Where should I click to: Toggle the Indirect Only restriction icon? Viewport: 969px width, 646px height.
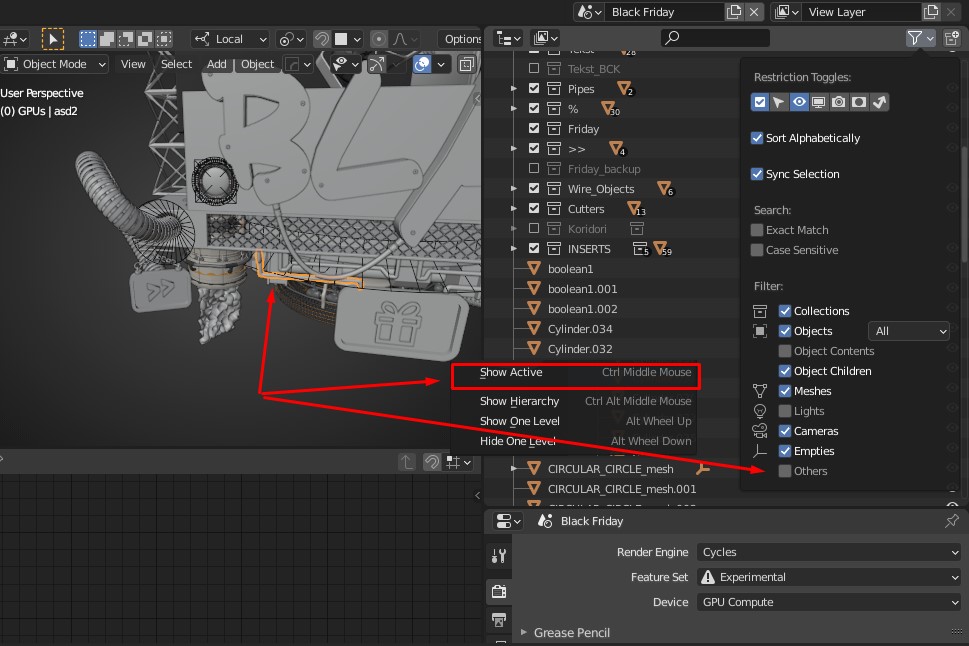pos(879,102)
